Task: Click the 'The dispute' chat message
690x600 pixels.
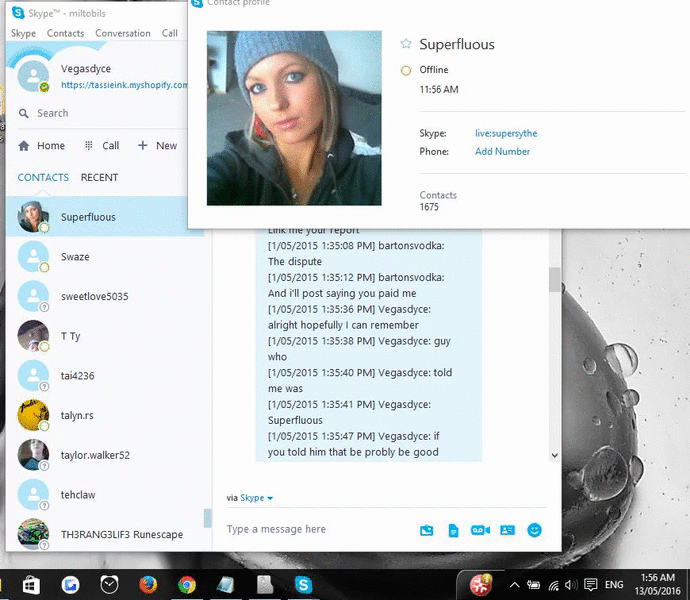Action: [x=295, y=261]
